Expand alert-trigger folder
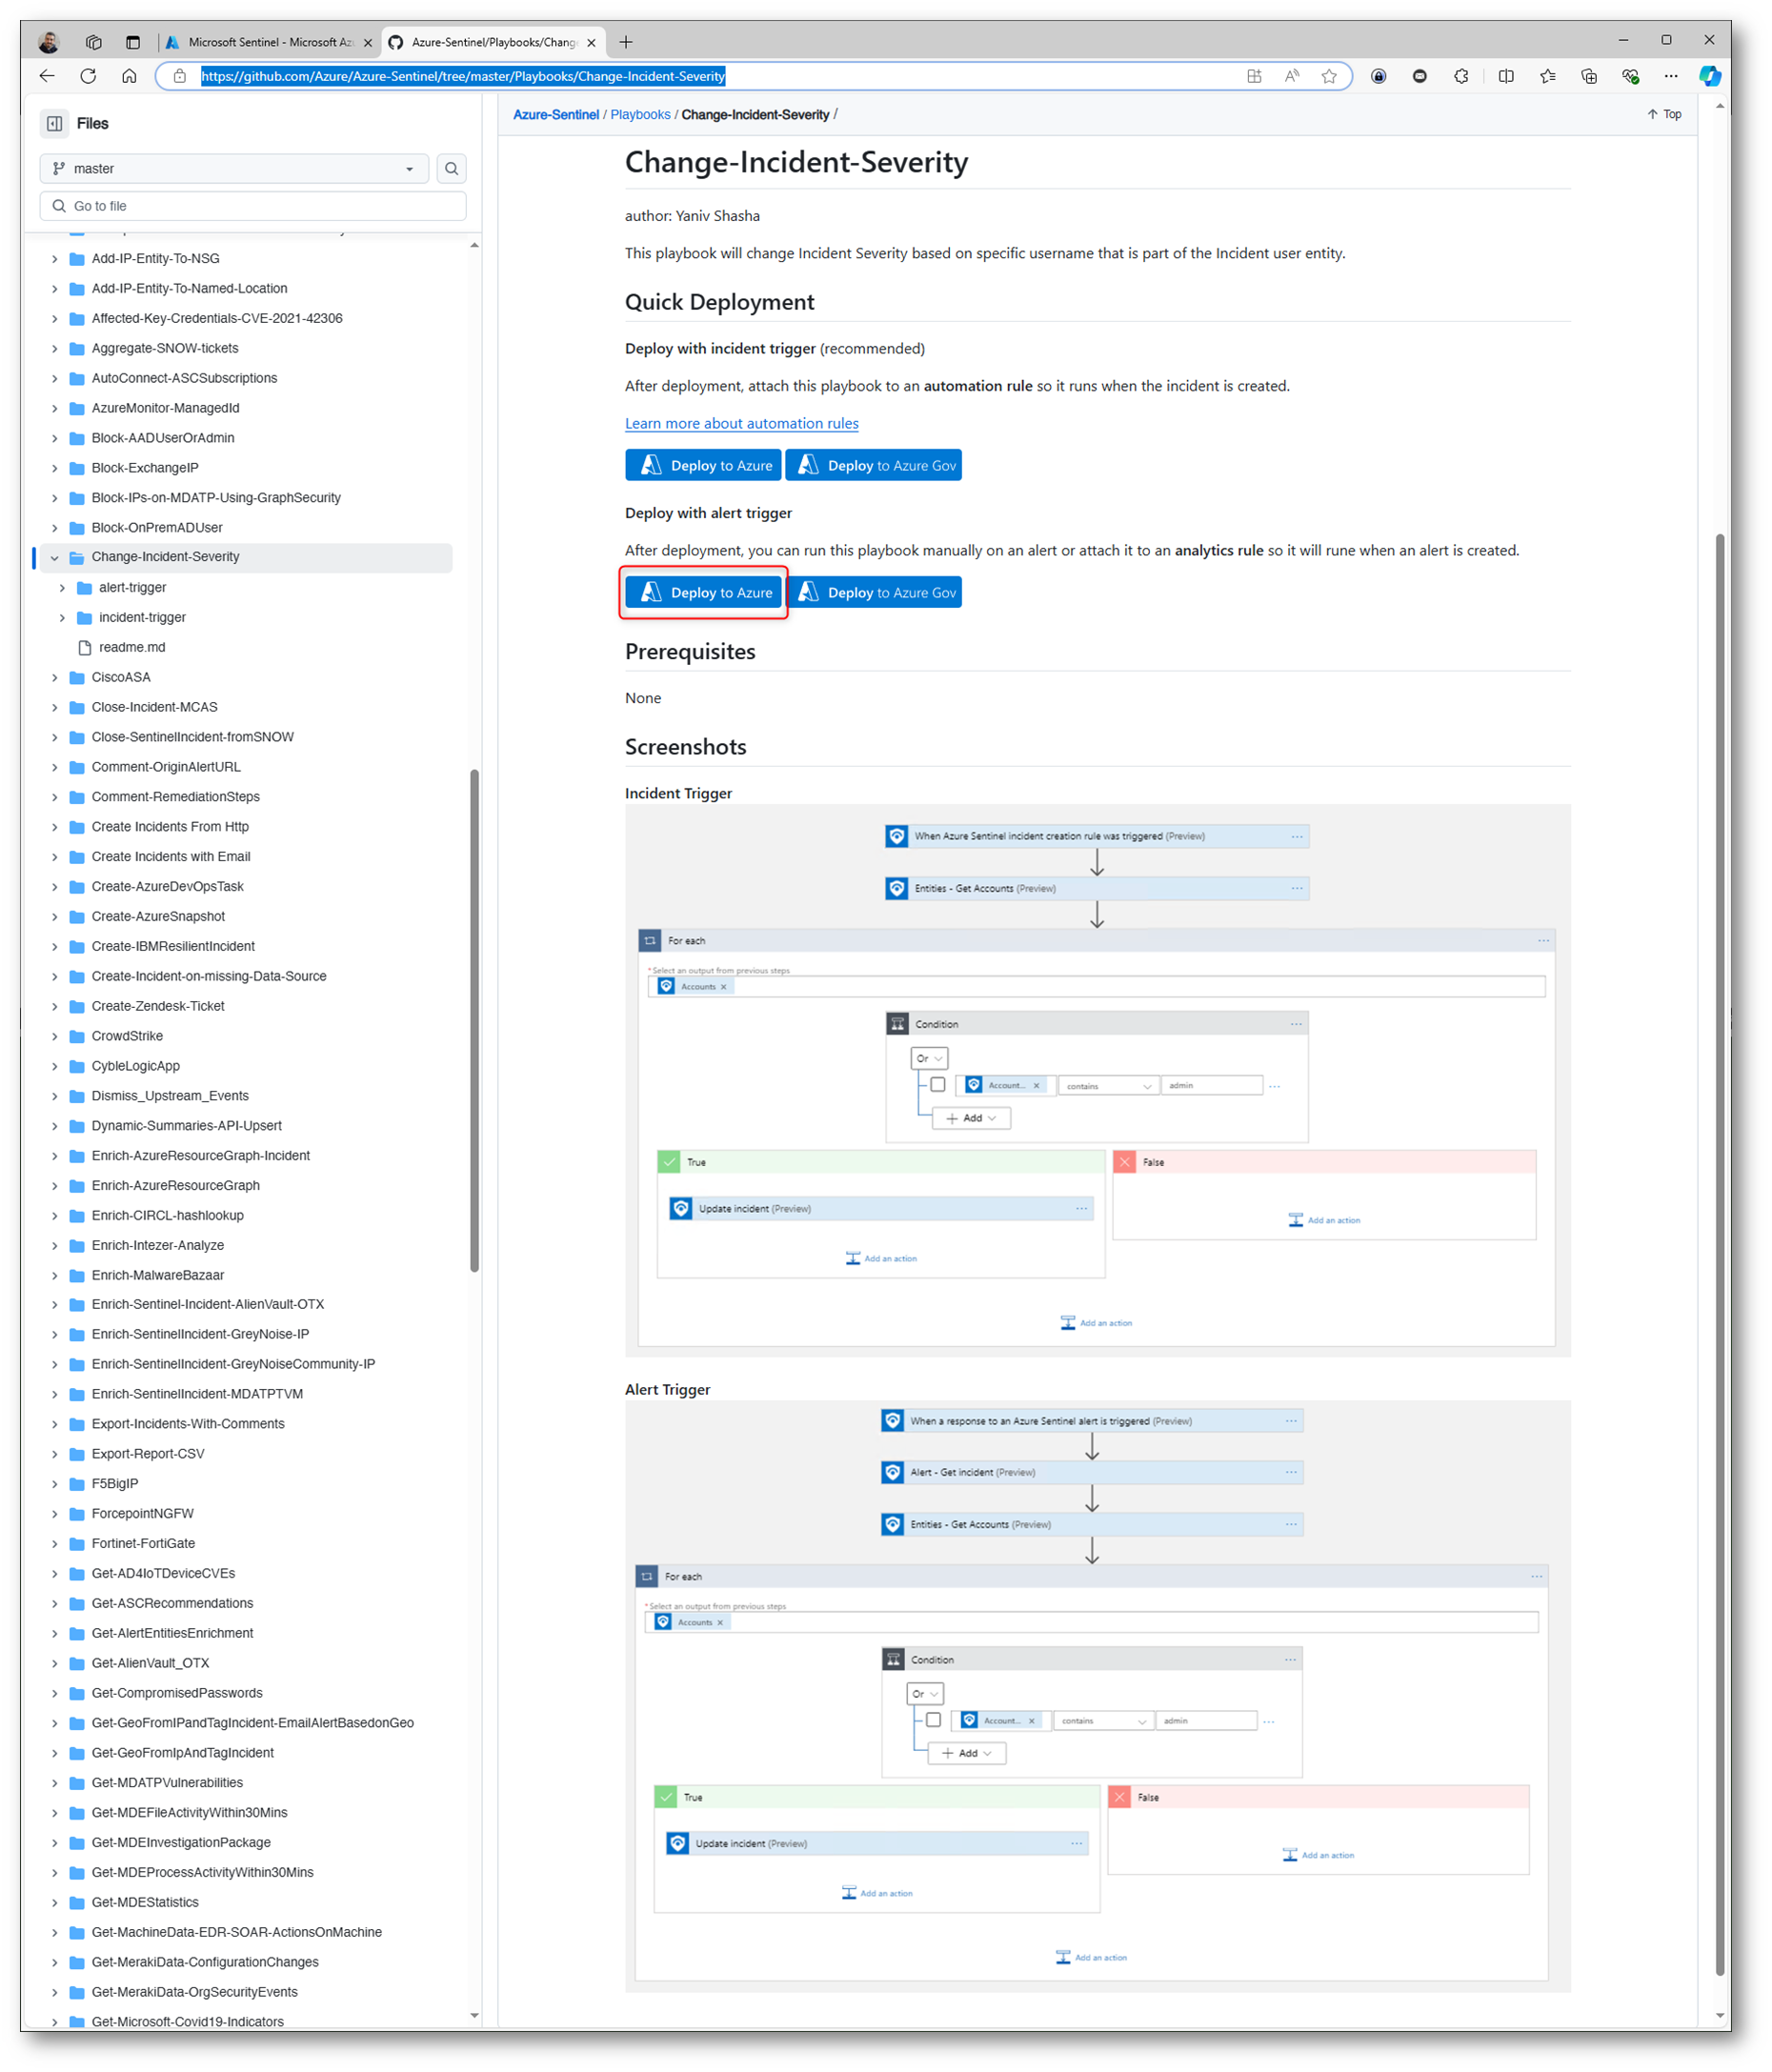This screenshot has width=1772, height=2072. click(62, 588)
